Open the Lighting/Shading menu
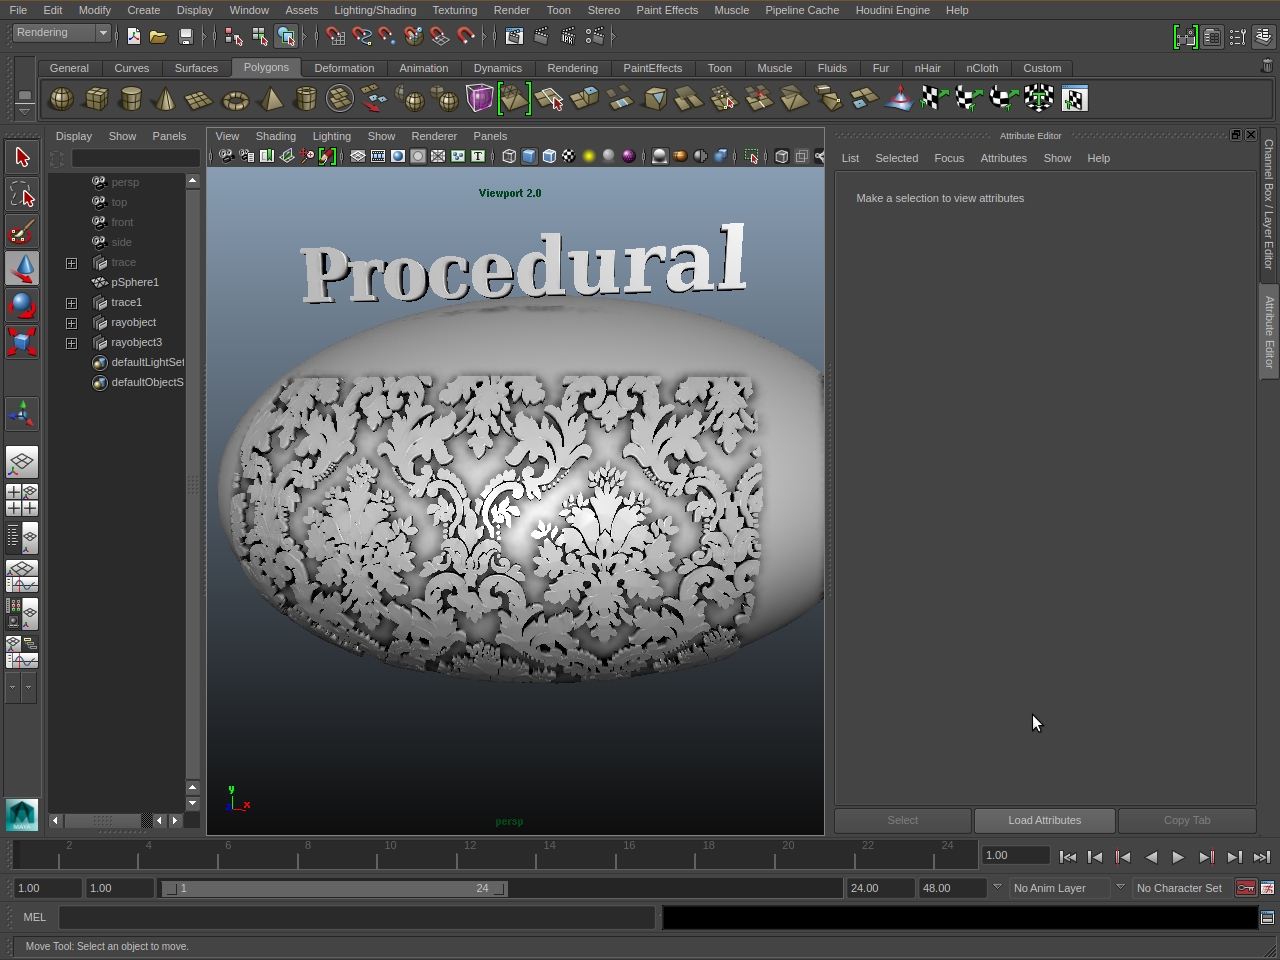Screen dimensions: 1280x960 374,10
